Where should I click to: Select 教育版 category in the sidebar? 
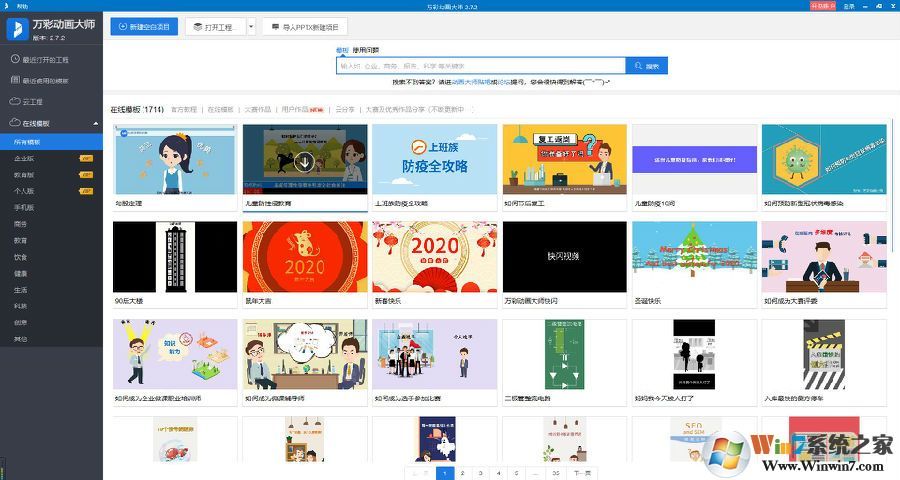click(25, 174)
